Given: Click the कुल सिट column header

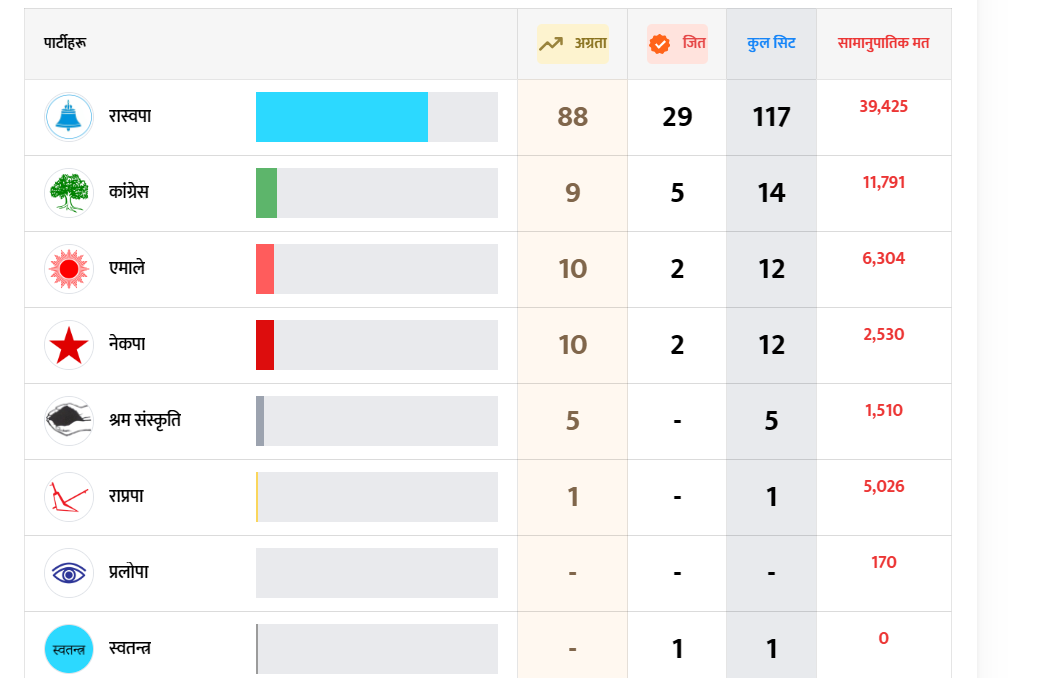Looking at the screenshot, I should (771, 44).
